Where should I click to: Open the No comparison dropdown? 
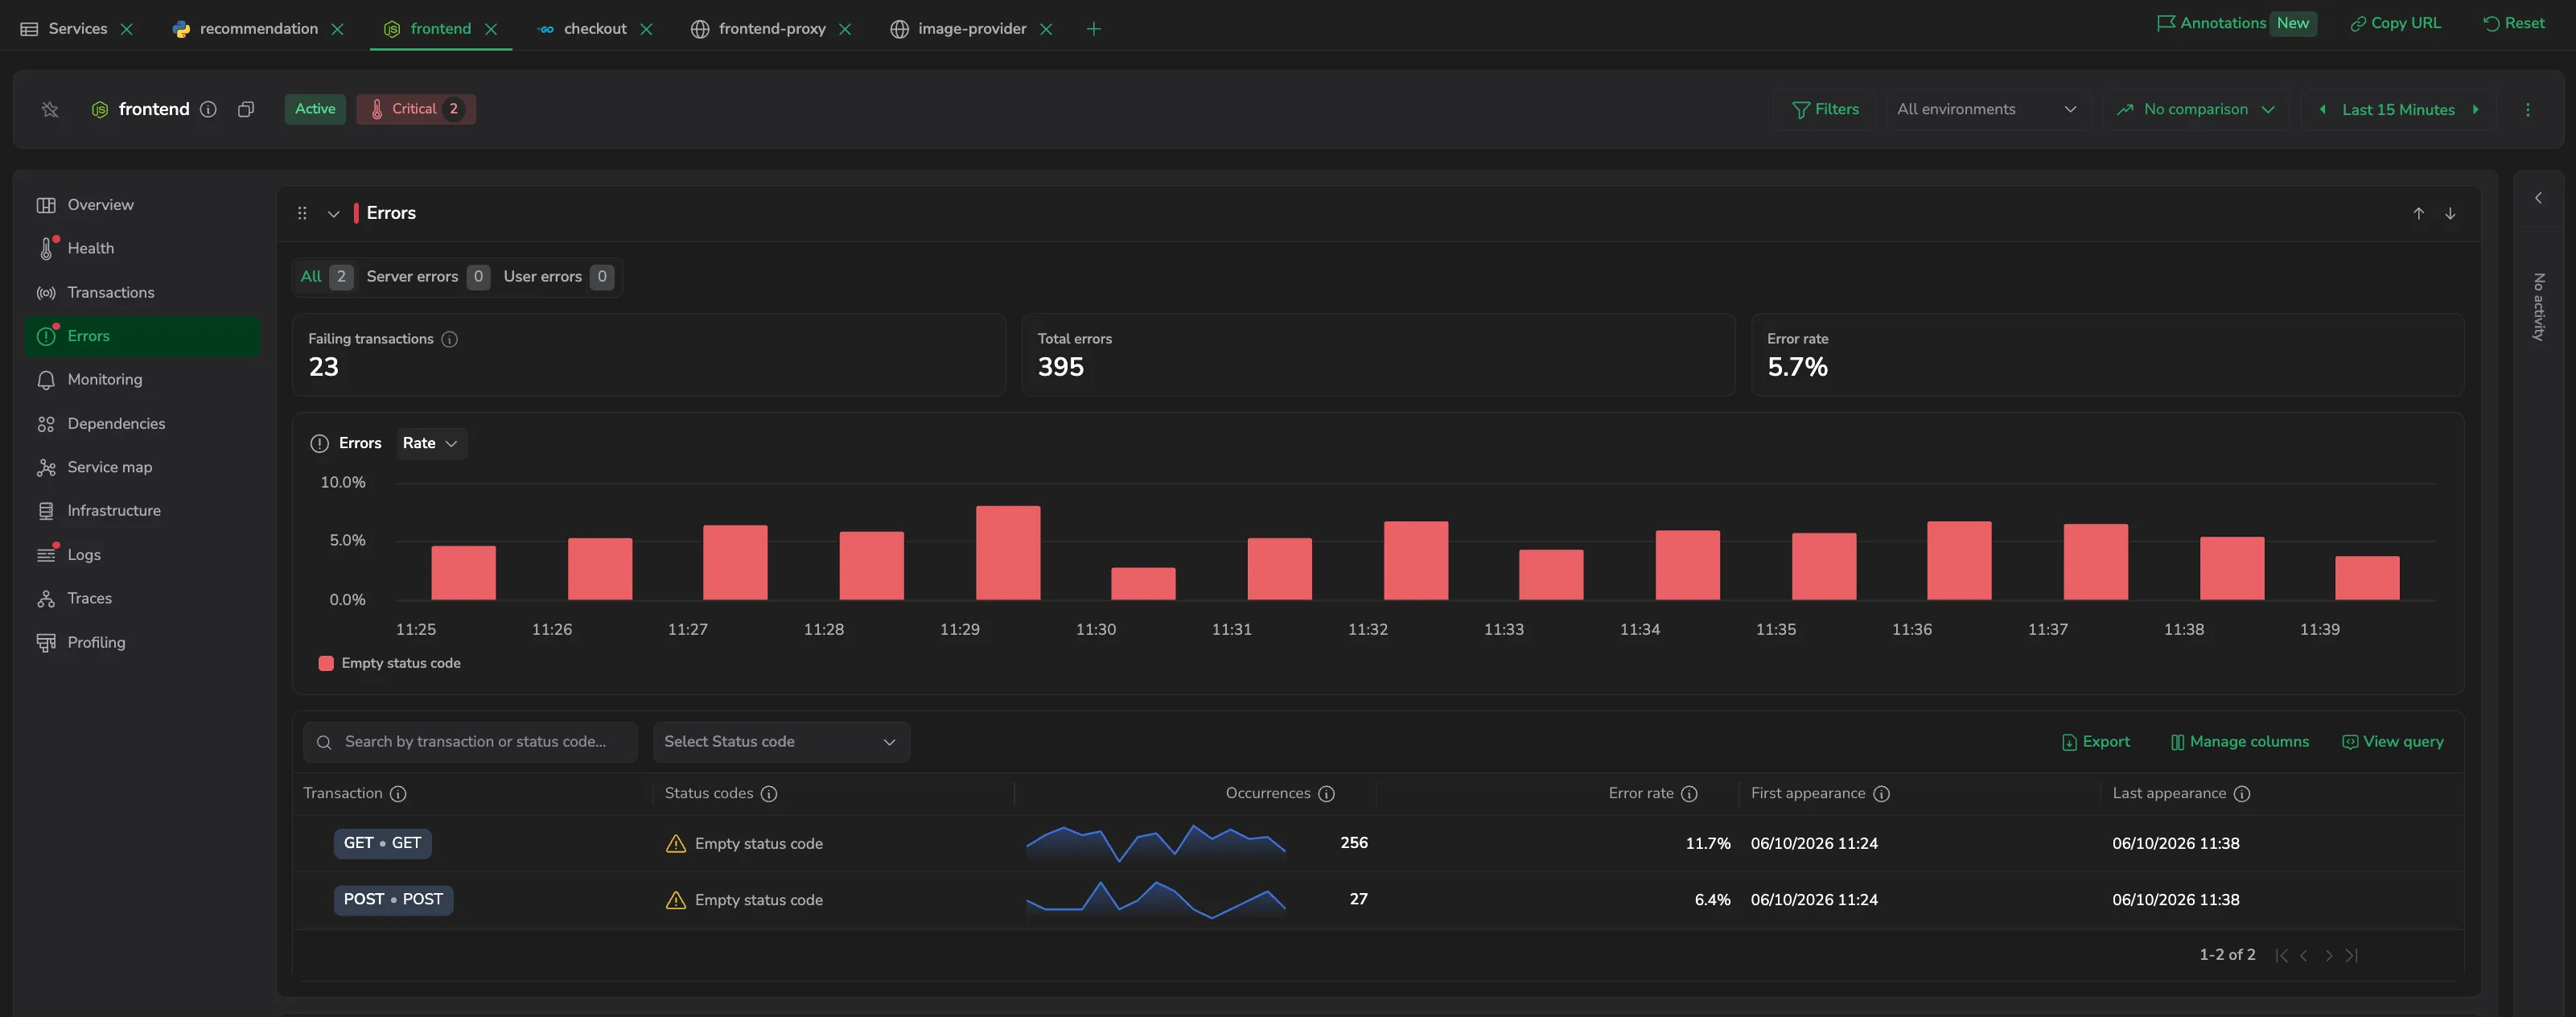[x=2196, y=109]
